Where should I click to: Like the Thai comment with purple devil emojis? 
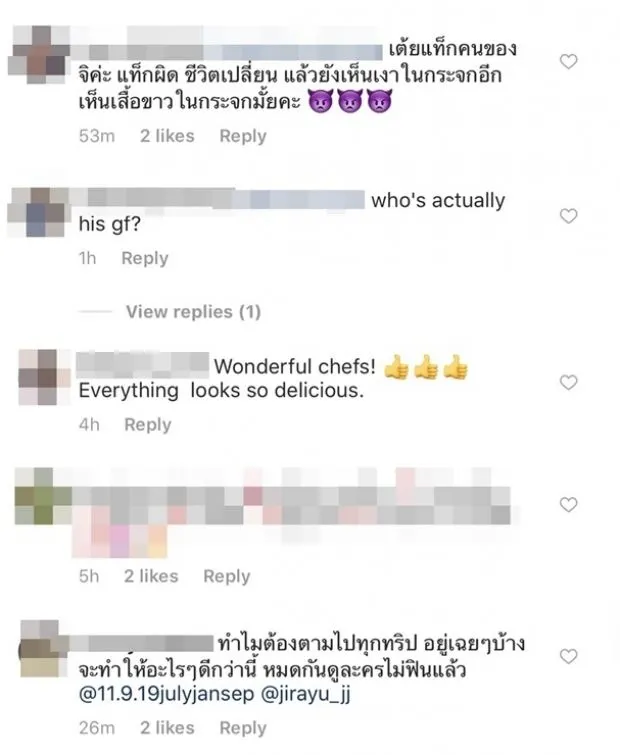point(568,62)
